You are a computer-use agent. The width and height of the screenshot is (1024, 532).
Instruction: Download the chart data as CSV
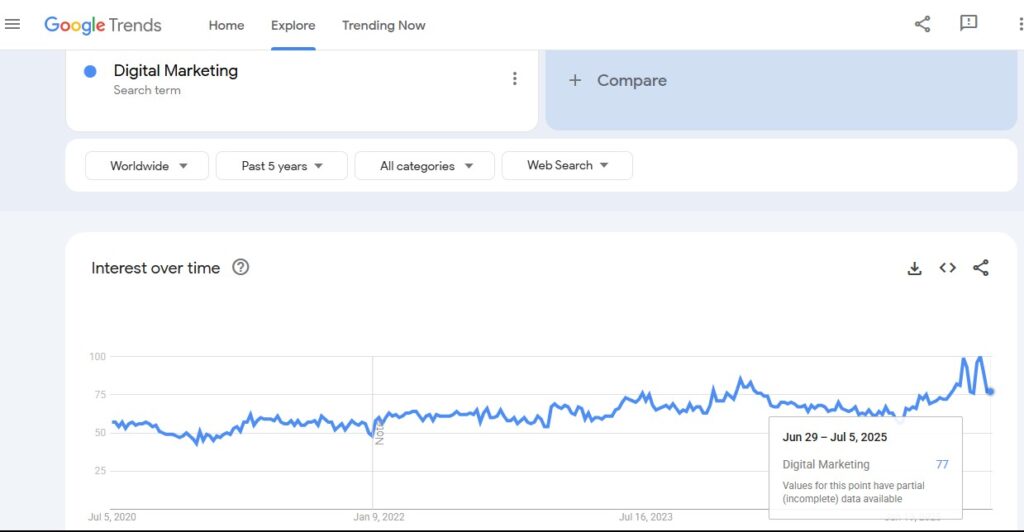click(914, 268)
